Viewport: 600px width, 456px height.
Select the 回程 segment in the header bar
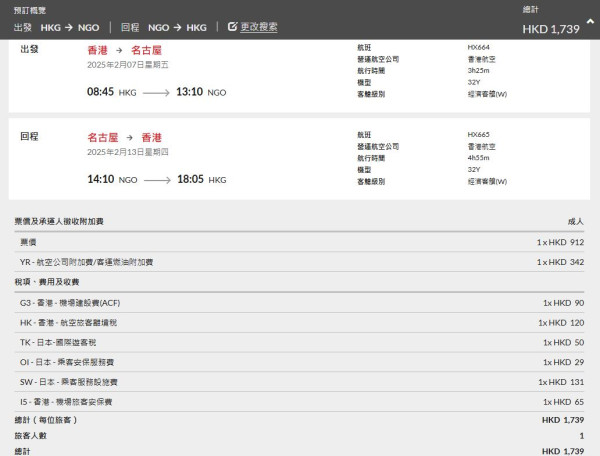129,27
